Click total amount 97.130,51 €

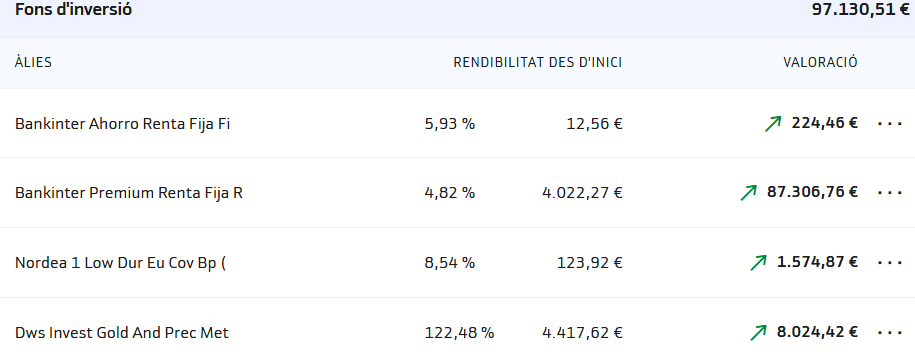860,9
